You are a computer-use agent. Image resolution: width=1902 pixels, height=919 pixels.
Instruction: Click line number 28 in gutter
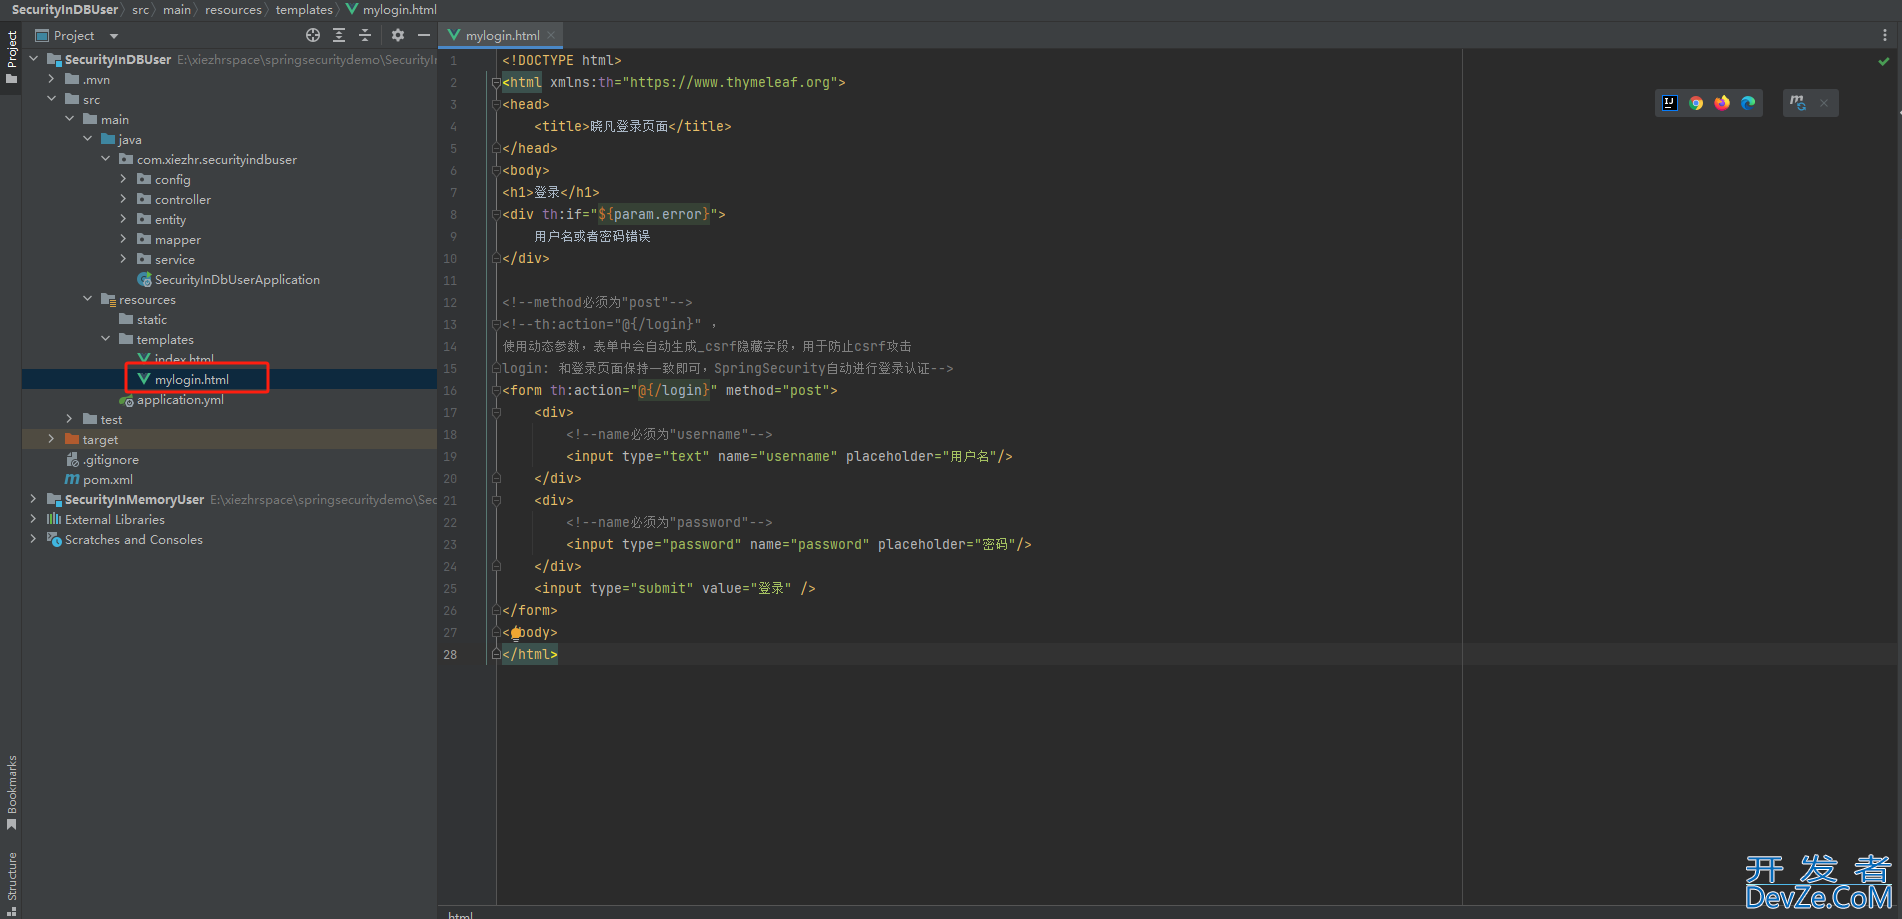450,655
